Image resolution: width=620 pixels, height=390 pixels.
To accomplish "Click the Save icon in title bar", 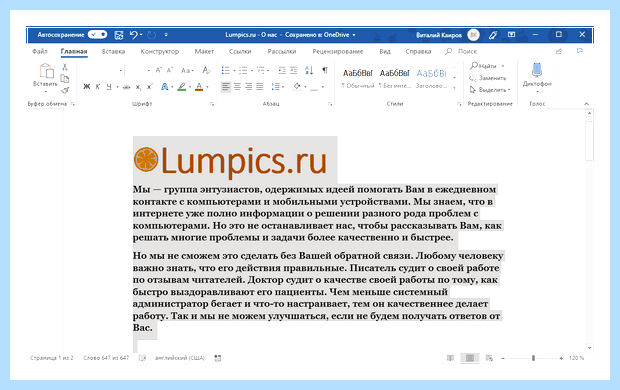I will [x=119, y=35].
